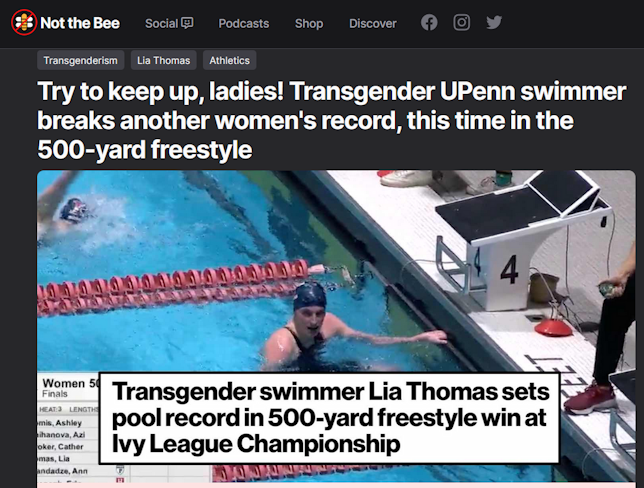Click the embedded Ivy League Championship caption
This screenshot has width=644, height=488.
330,418
